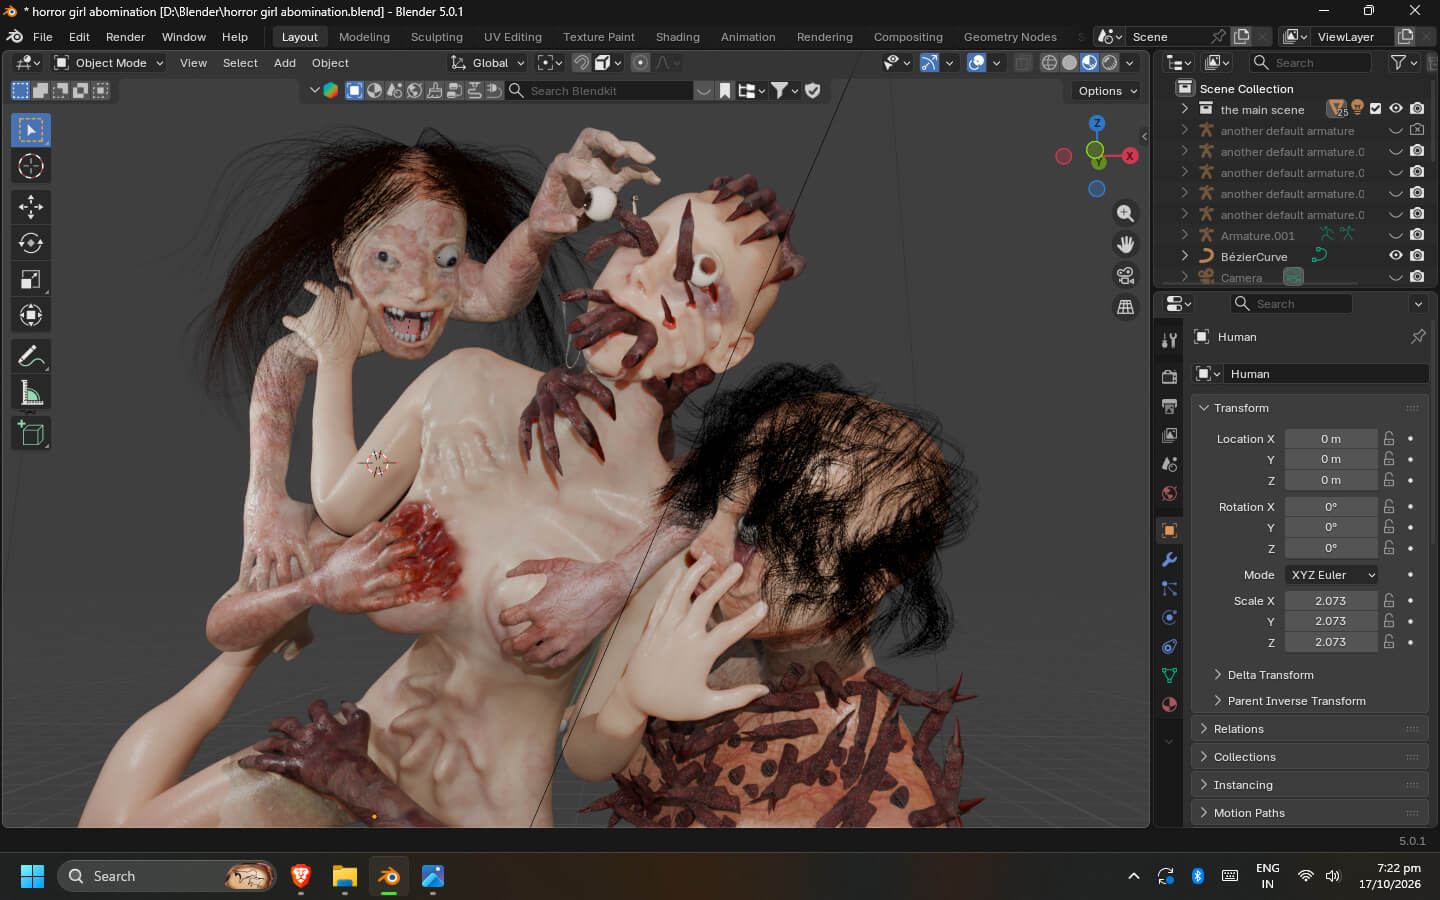Choose the Measure tool

pos(31,394)
